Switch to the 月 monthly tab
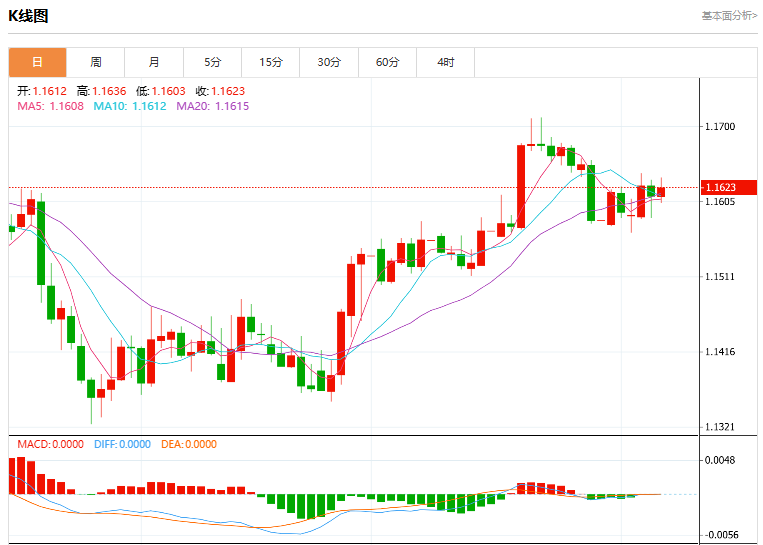This screenshot has height=545, width=763. (154, 62)
